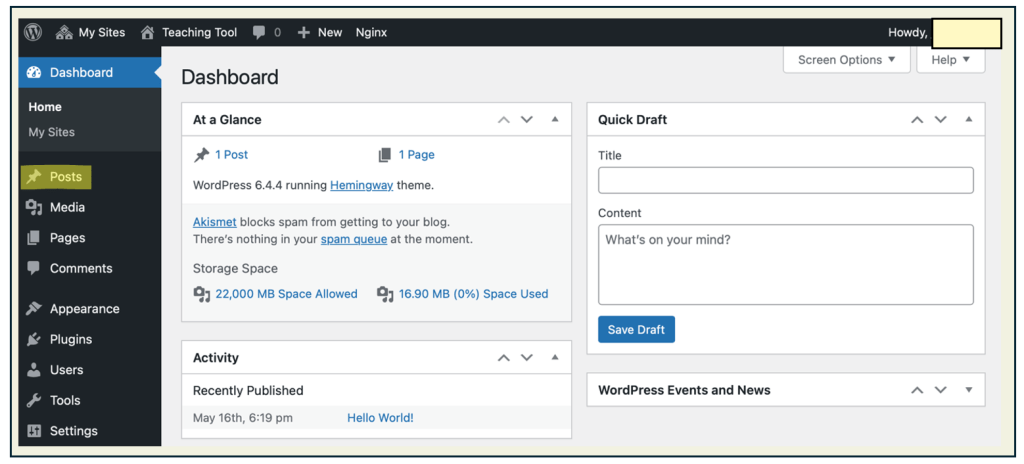Viewport: 1024px width, 464px height.
Task: Expand the WordPress Events and News panel
Action: 968,390
